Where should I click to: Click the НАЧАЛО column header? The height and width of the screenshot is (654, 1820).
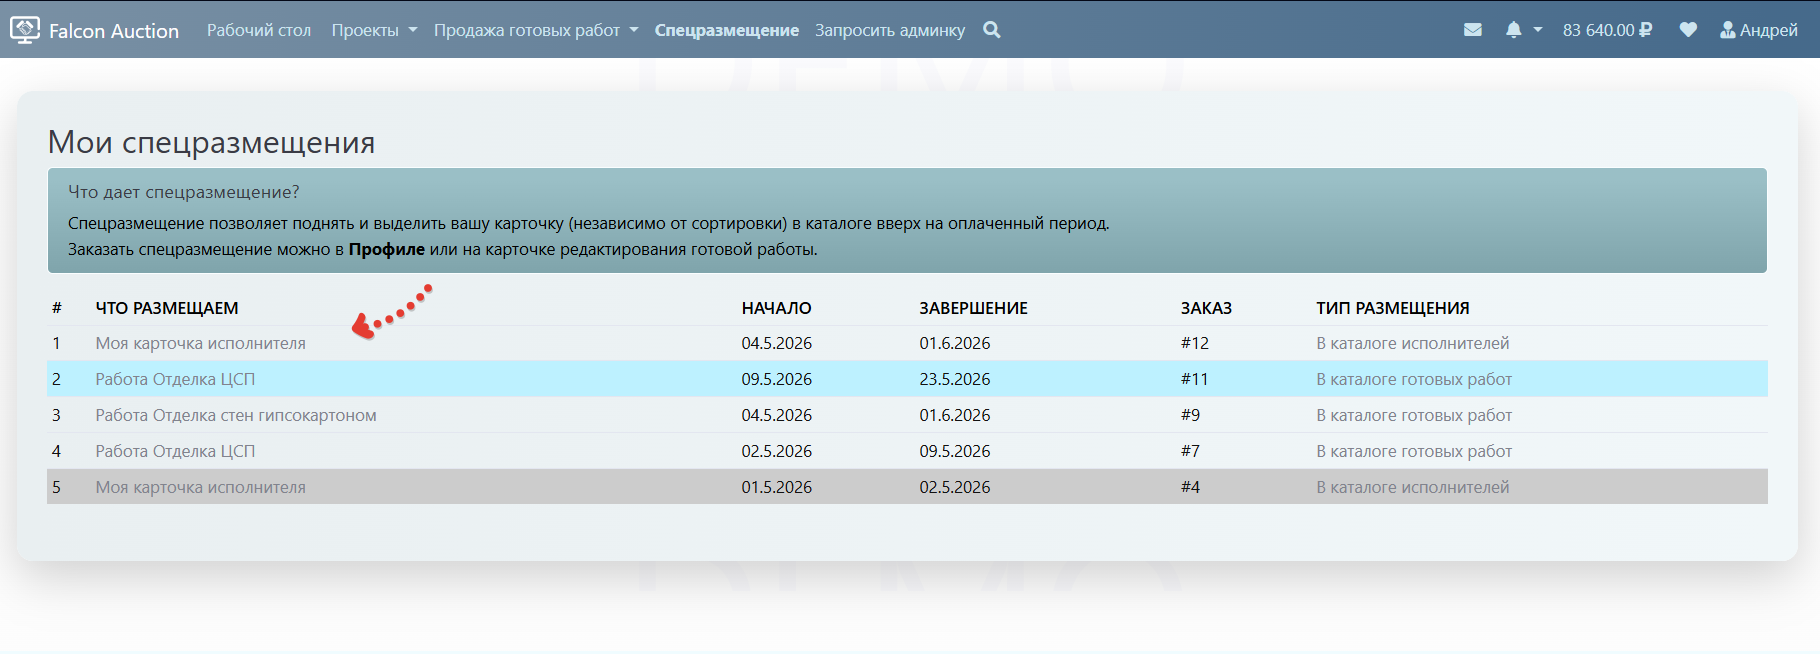(777, 308)
